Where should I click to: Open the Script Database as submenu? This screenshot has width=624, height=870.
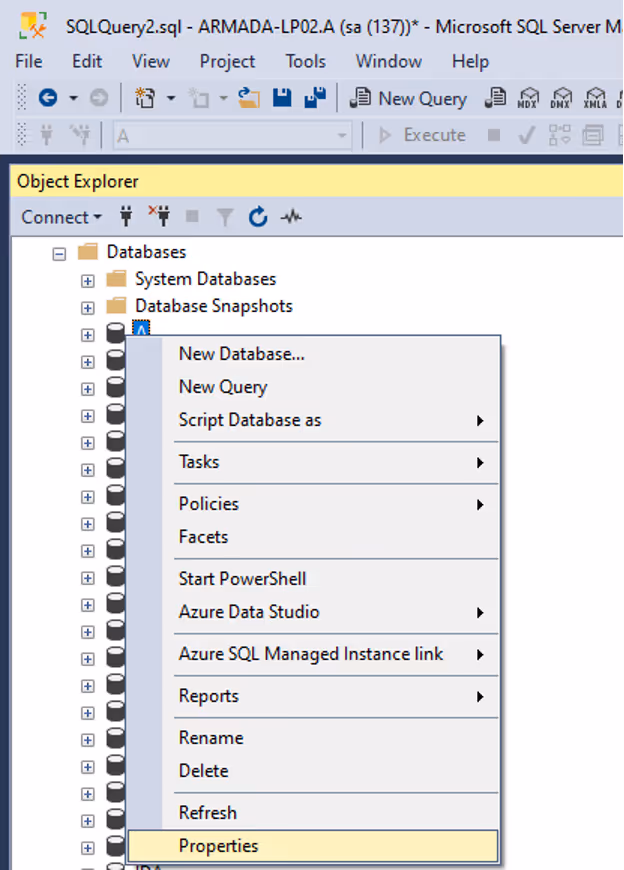click(313, 420)
